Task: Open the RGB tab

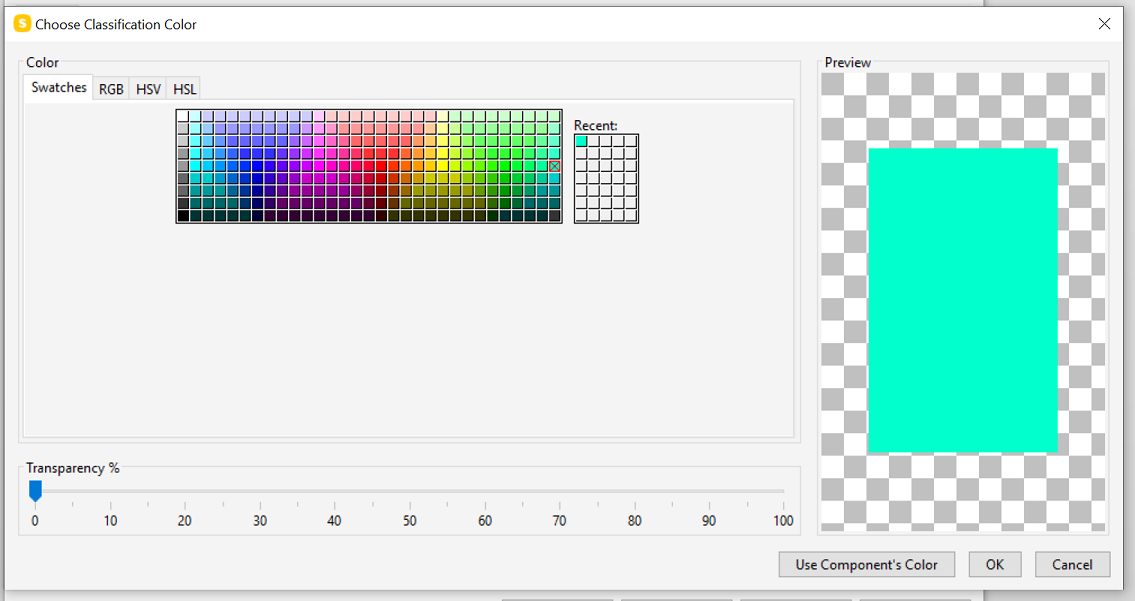Action: tap(111, 89)
